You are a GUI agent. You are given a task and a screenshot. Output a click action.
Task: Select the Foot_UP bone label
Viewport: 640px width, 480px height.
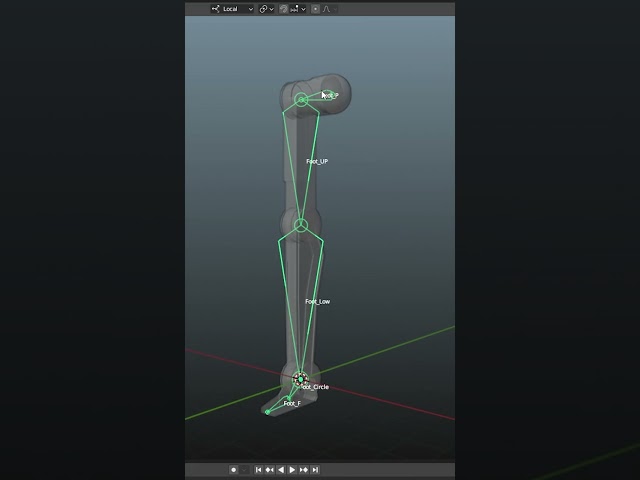(317, 162)
